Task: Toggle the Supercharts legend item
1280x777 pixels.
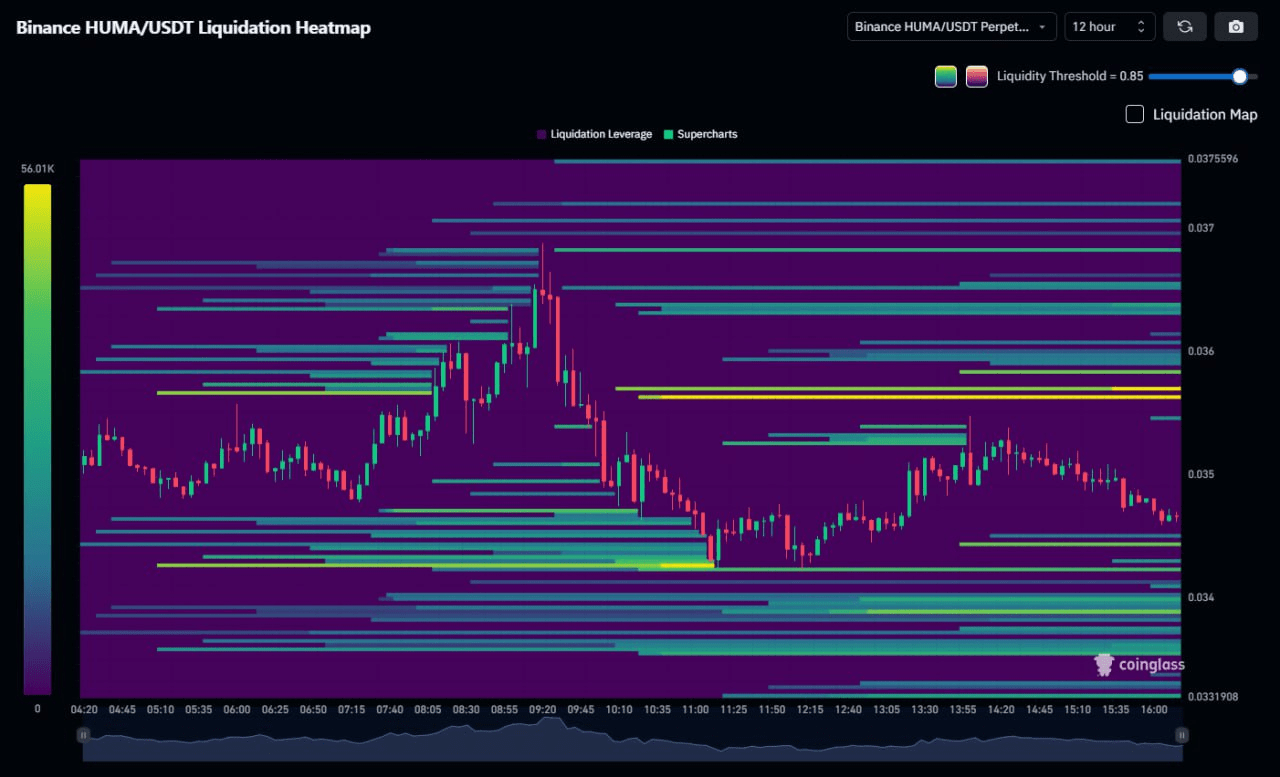Action: click(701, 134)
